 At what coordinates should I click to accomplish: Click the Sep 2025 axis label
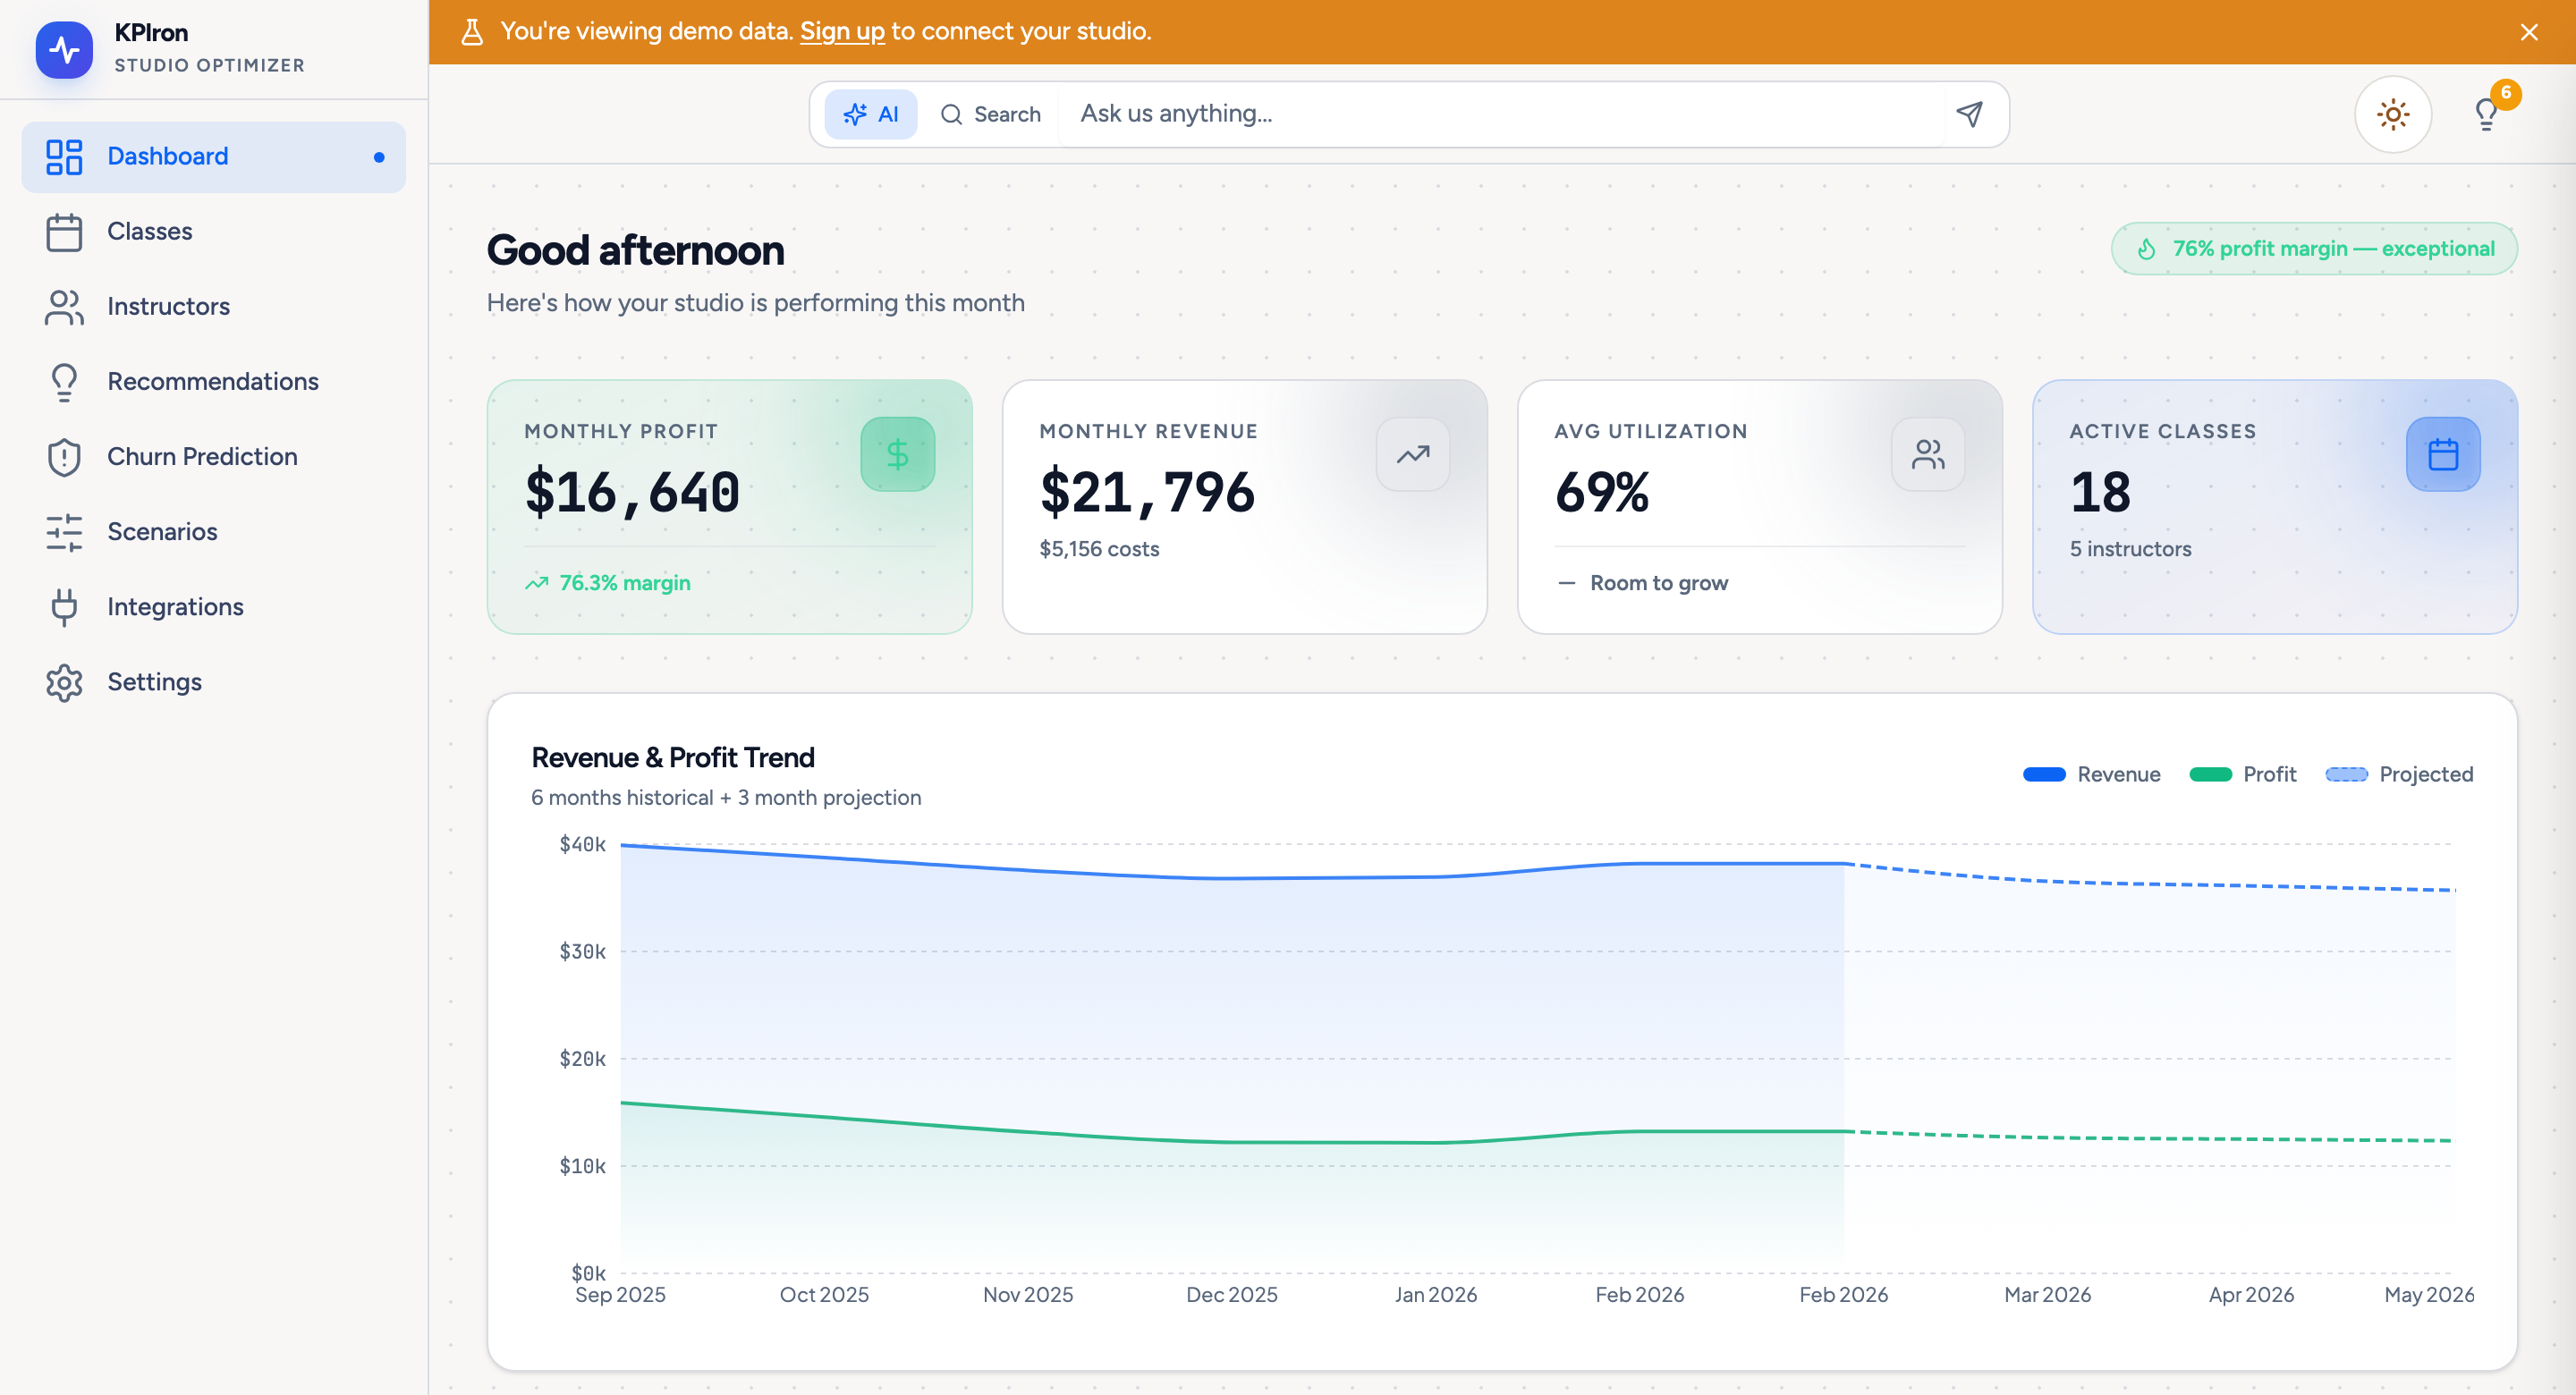620,1295
